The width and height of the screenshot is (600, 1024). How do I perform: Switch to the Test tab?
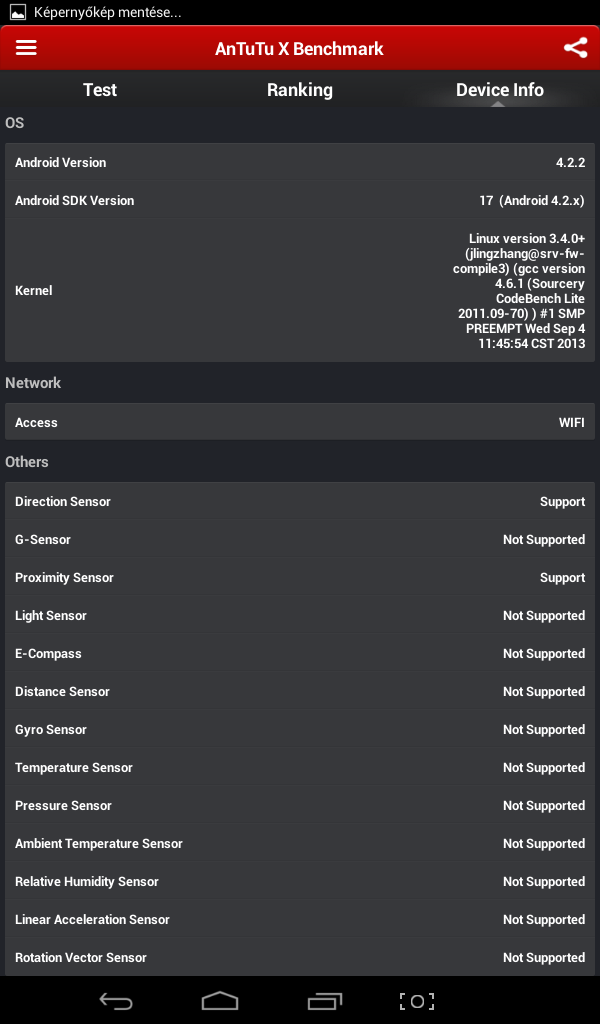(100, 90)
